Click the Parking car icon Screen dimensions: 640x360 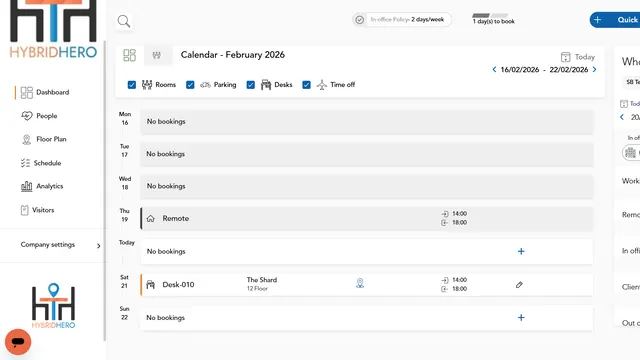[x=205, y=85]
